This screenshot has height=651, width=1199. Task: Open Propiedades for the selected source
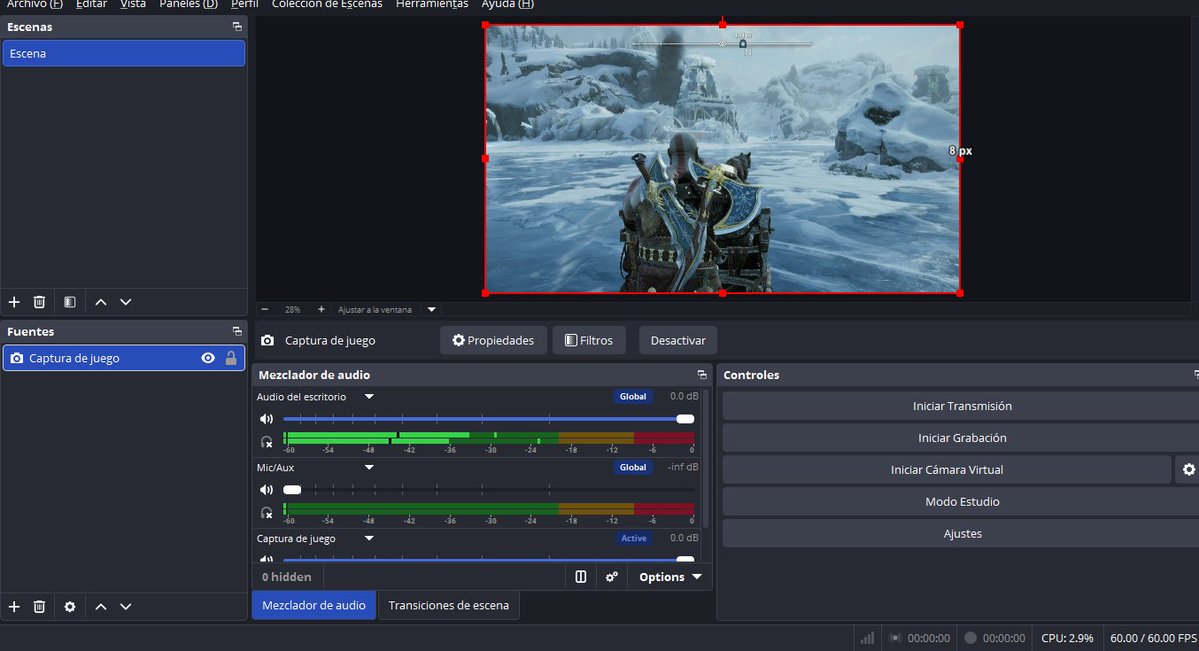[x=493, y=340]
